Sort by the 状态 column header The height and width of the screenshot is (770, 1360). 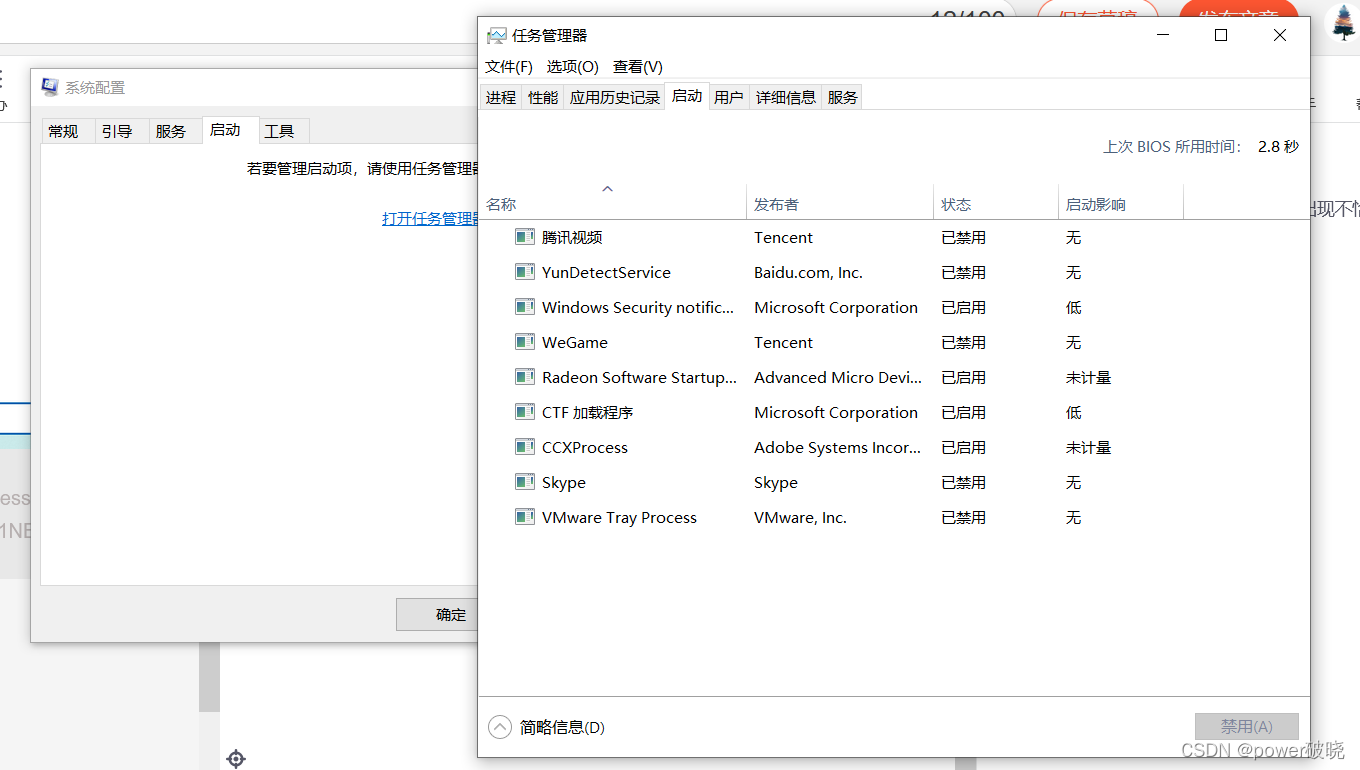coord(995,203)
